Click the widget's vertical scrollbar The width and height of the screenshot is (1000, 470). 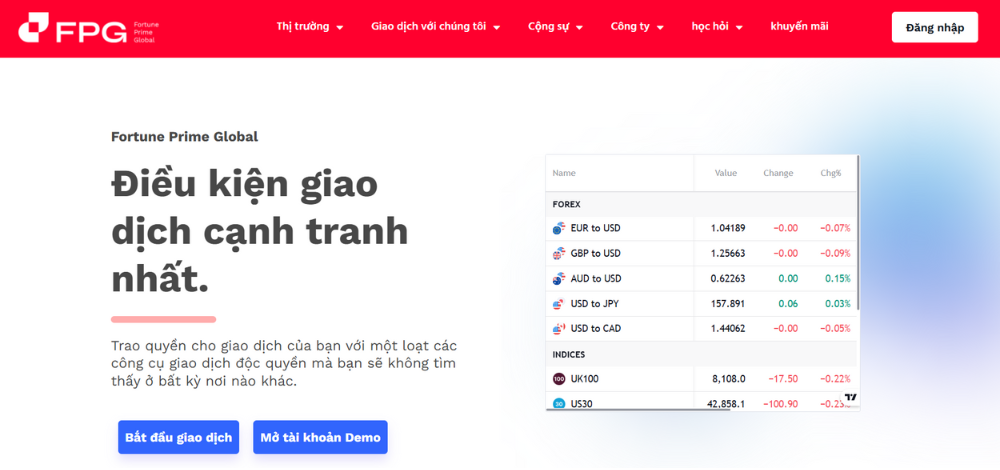pyautogui.click(x=858, y=233)
